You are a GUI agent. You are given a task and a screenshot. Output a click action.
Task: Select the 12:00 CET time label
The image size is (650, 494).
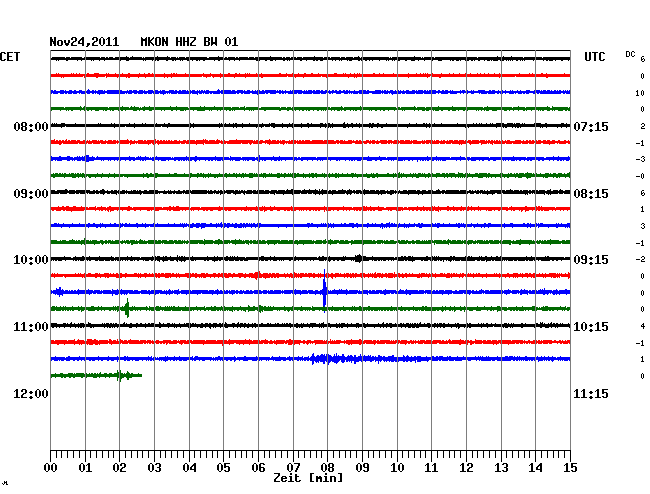tap(31, 394)
